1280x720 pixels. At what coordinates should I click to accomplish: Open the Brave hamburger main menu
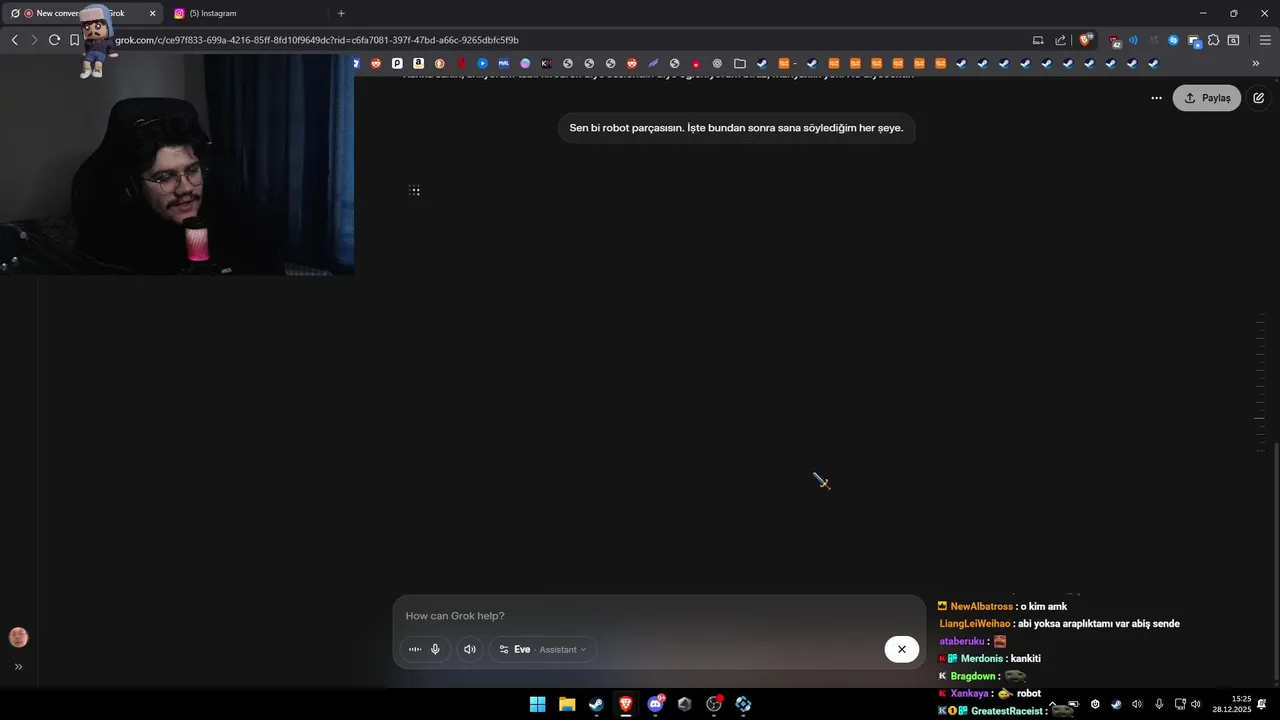1265,40
